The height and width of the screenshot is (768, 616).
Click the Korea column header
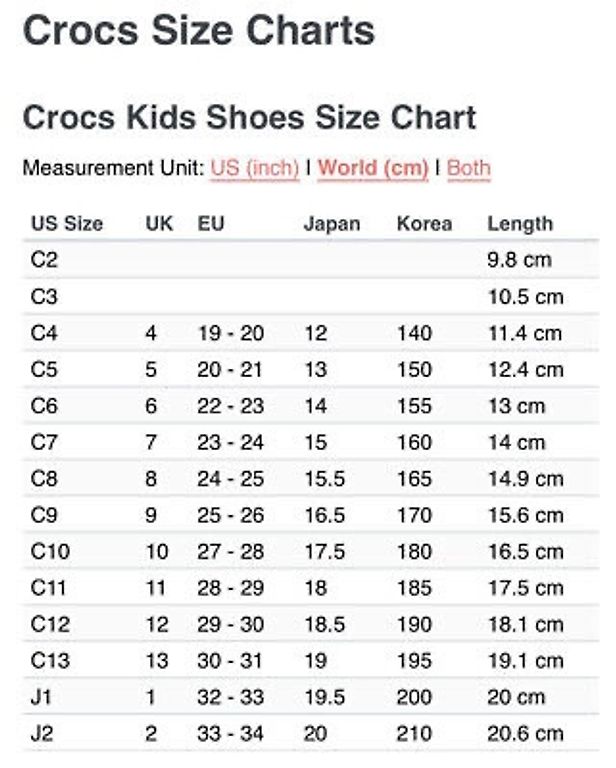coord(425,224)
